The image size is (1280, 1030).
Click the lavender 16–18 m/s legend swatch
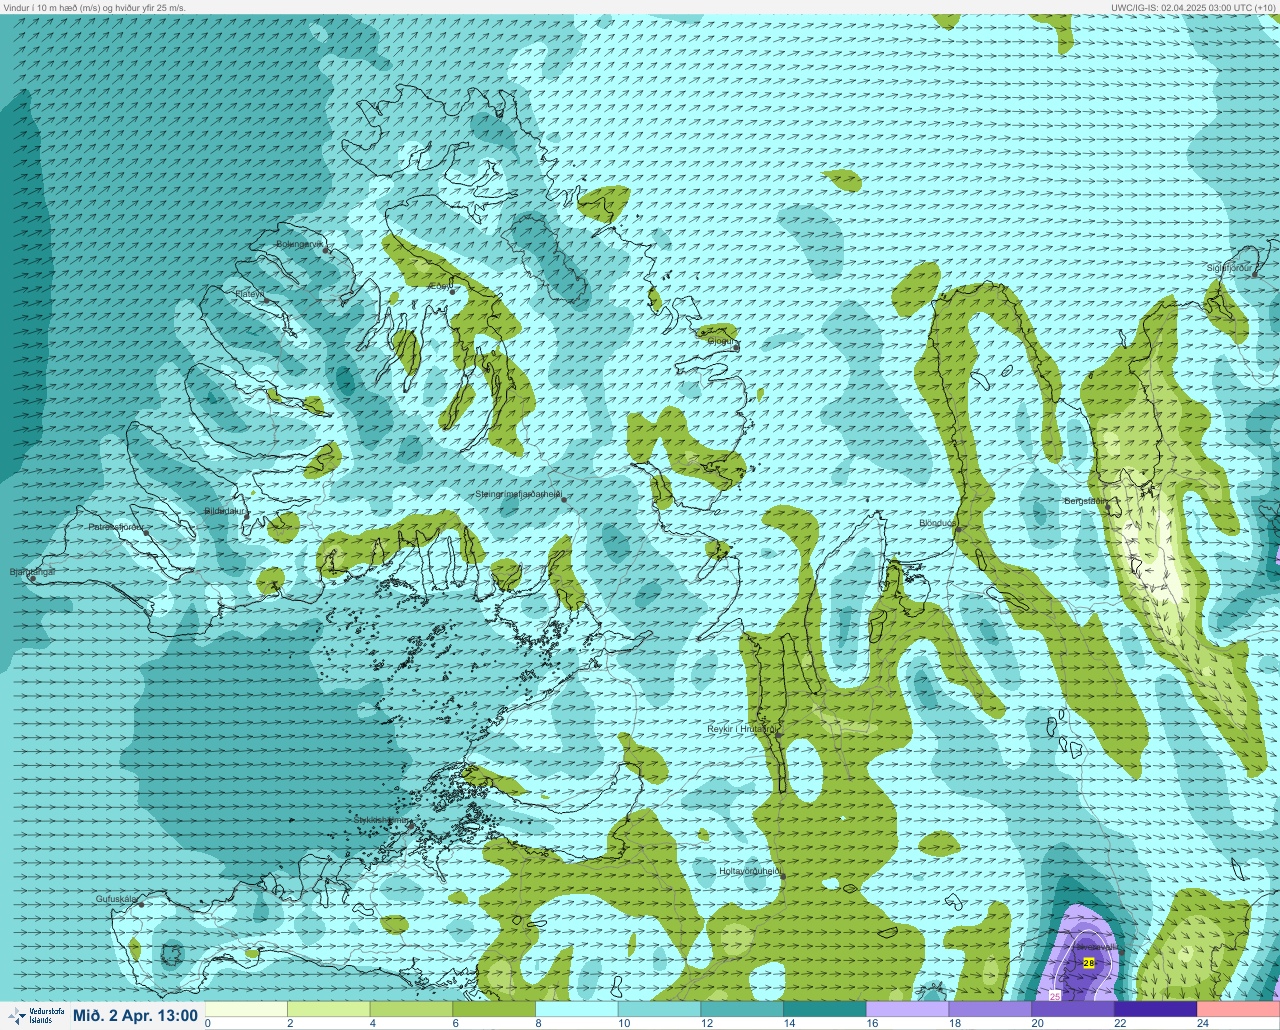[907, 1009]
